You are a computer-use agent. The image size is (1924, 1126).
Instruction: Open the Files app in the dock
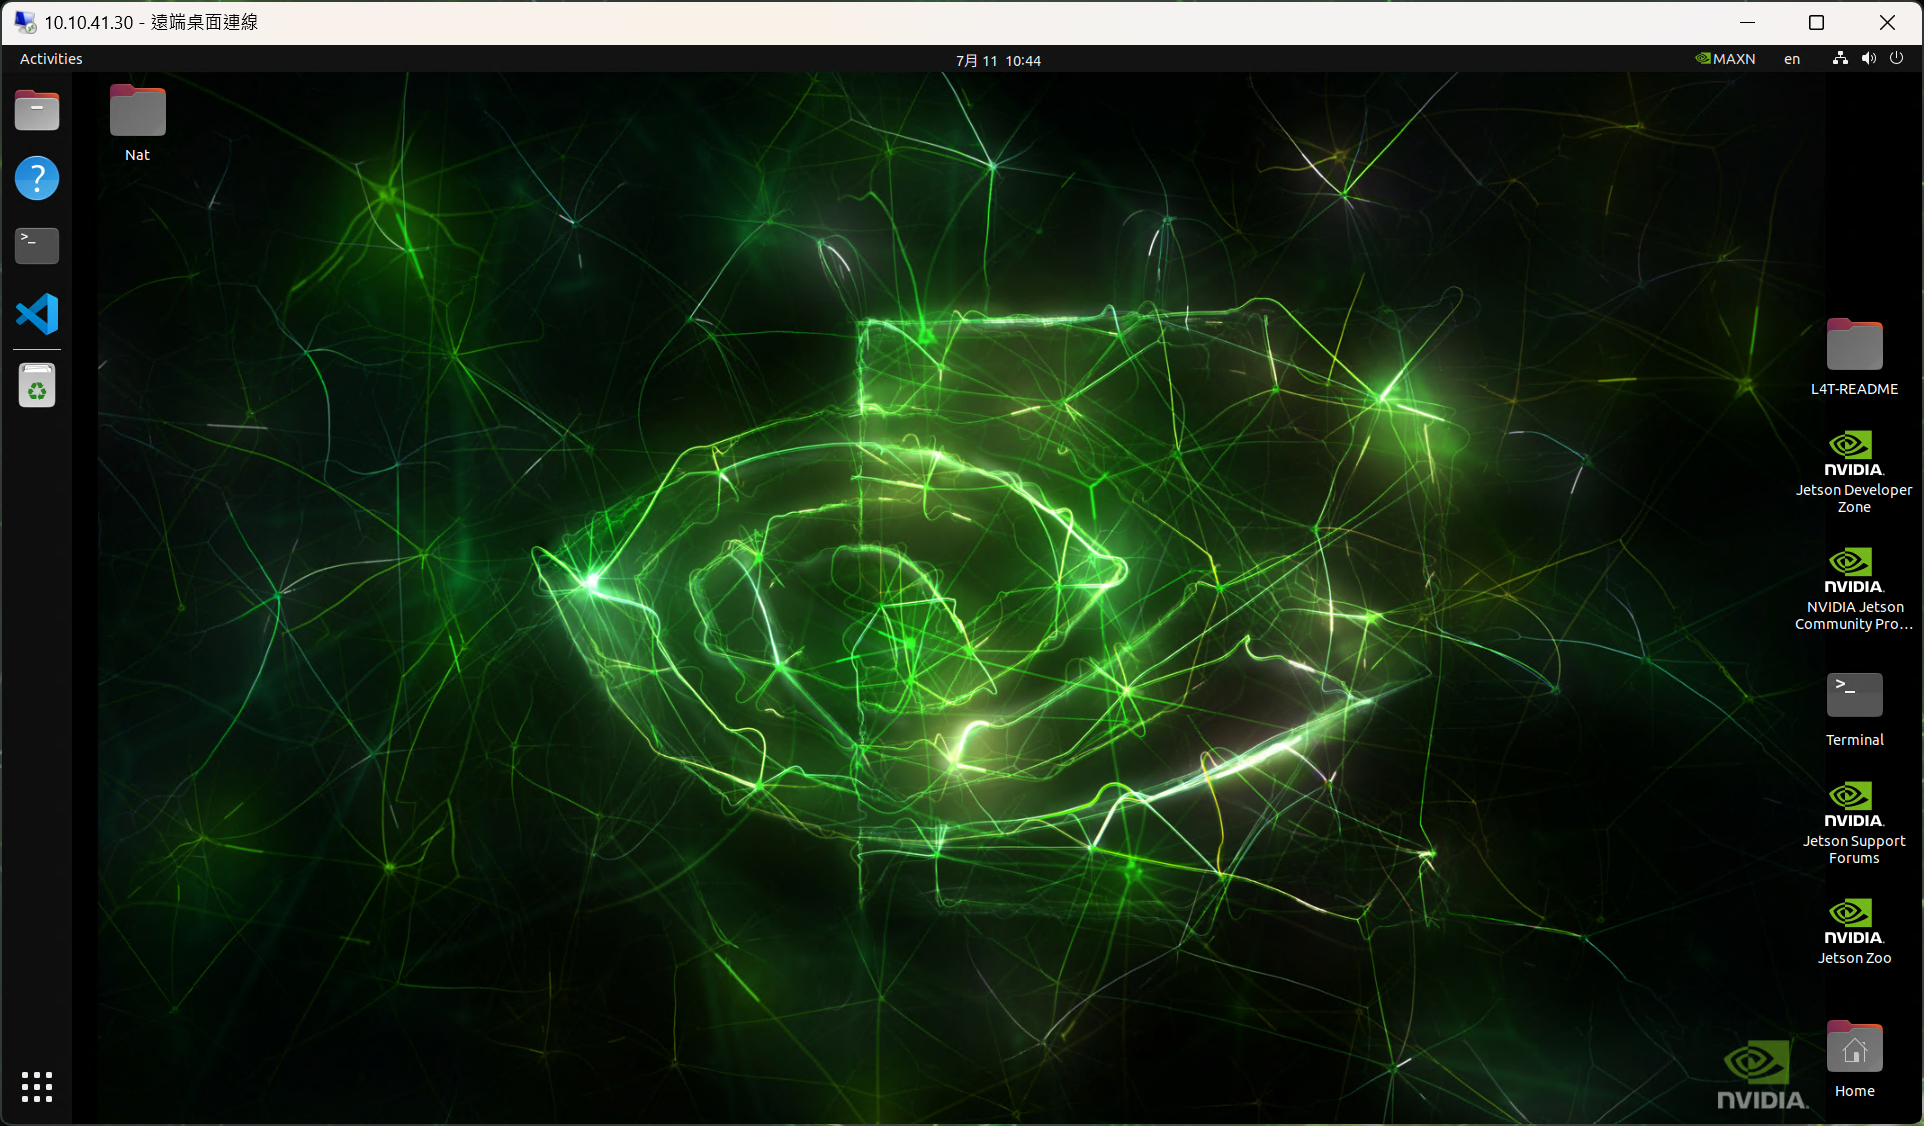[x=37, y=110]
